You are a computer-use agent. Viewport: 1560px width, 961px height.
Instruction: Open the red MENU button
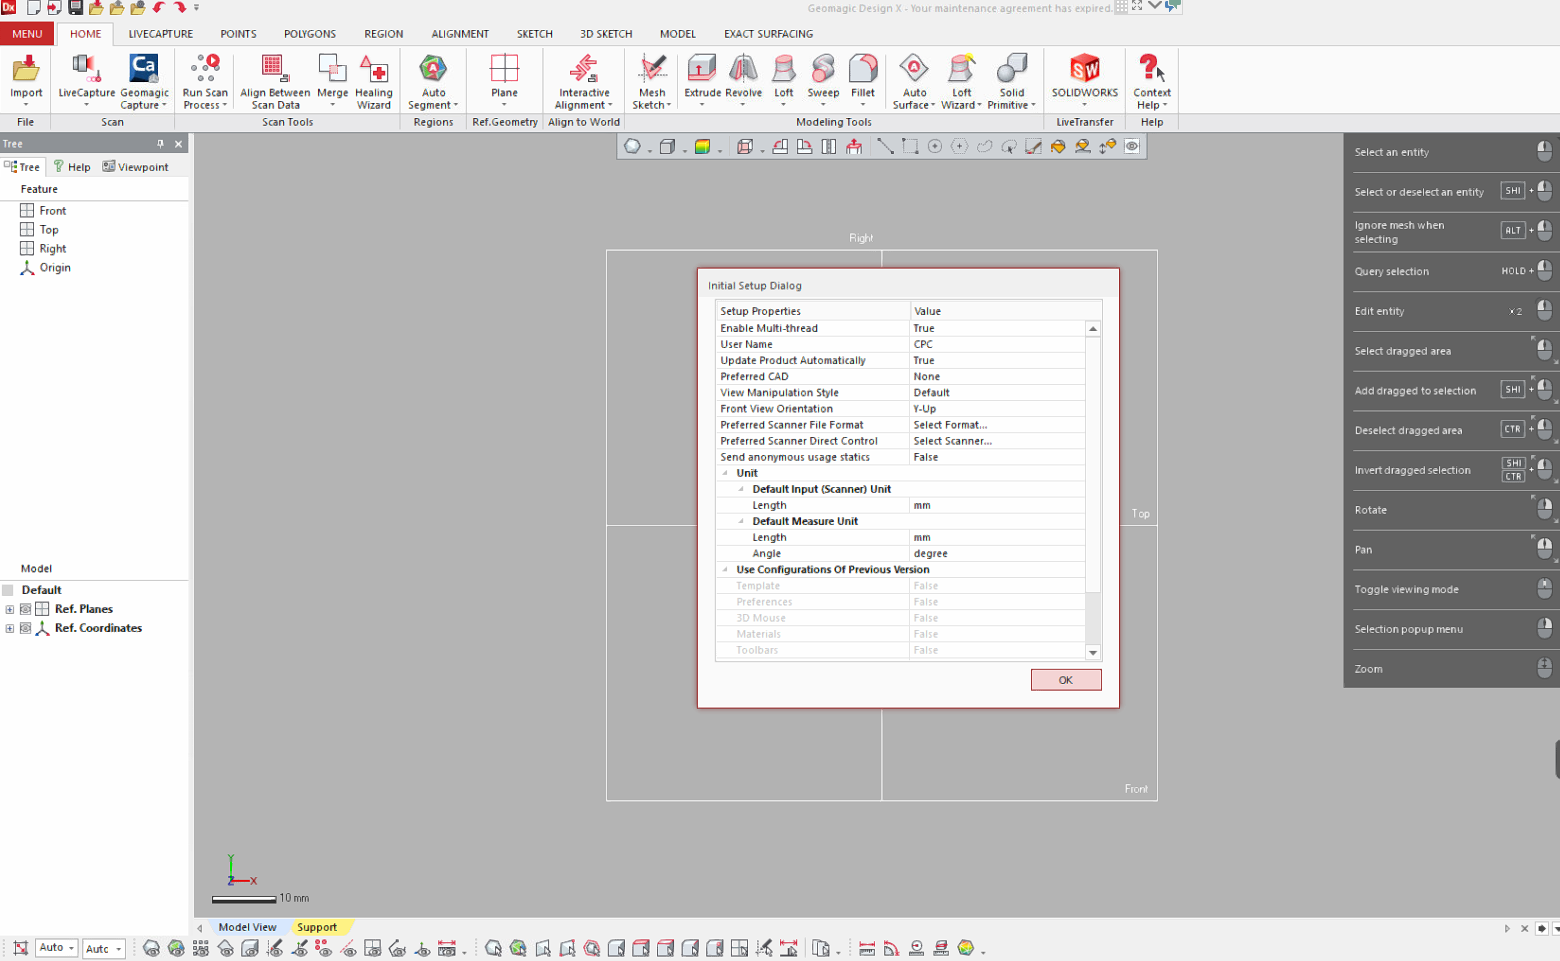[27, 34]
